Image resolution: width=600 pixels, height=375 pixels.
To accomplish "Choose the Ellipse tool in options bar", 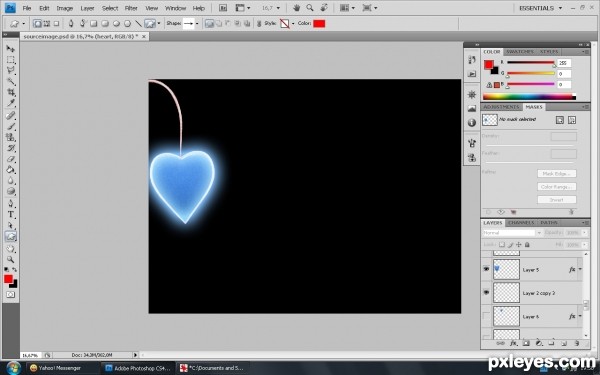I will click(116, 24).
